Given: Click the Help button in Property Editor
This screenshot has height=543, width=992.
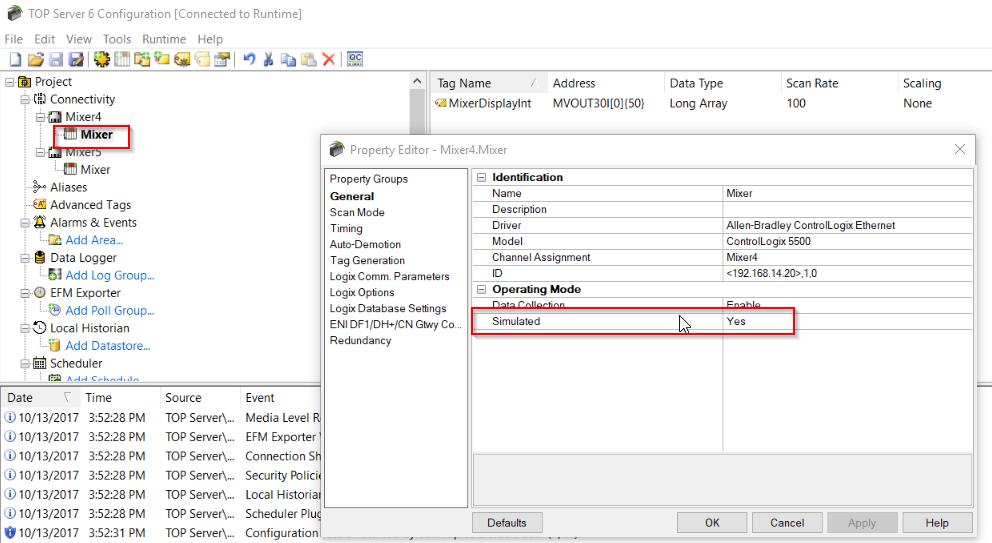Looking at the screenshot, I should point(937,523).
